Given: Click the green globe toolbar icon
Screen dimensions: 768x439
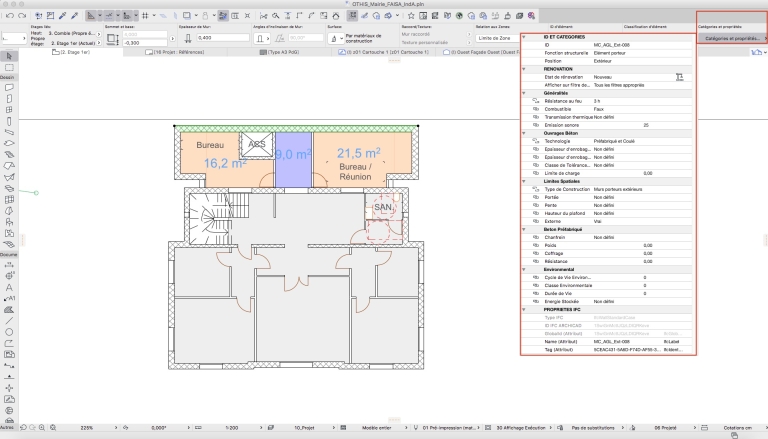Looking at the screenshot, I should point(459,16).
